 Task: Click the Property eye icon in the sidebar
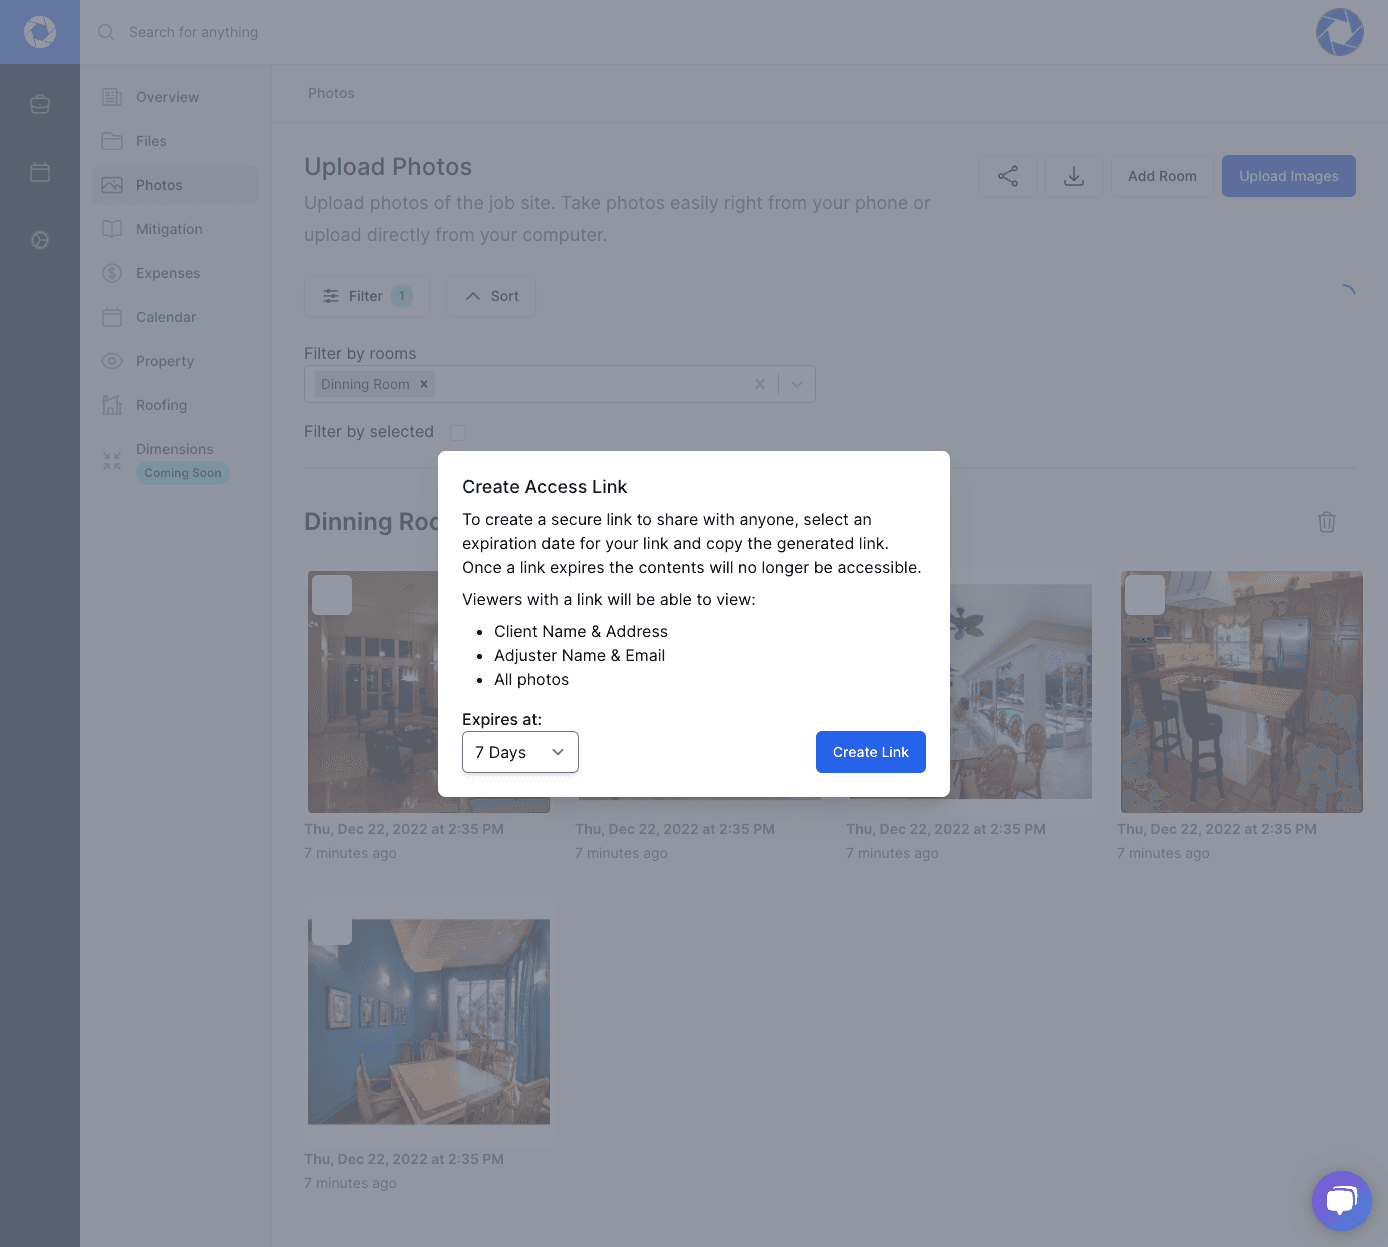coord(112,361)
